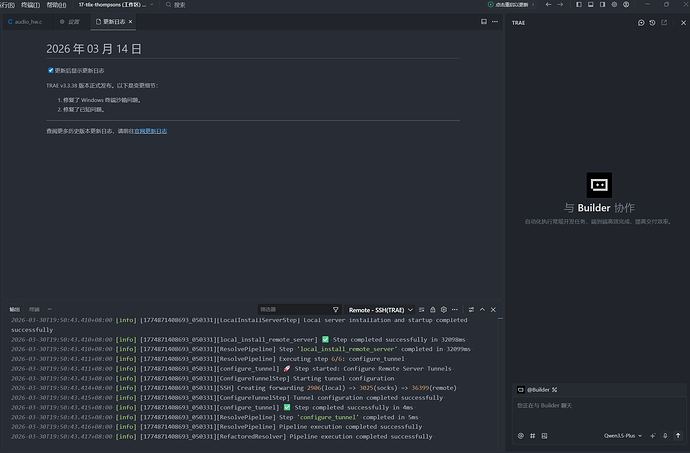Click the title bar search box

coord(176,5)
